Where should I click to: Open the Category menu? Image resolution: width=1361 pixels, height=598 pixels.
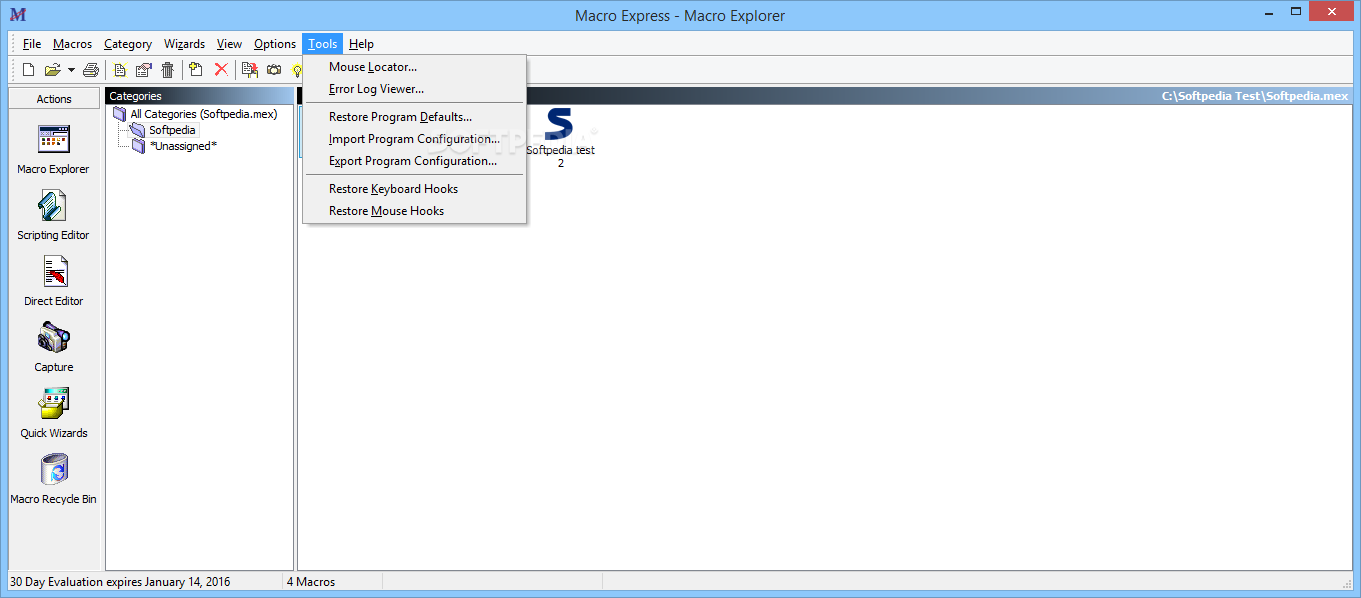click(x=128, y=44)
